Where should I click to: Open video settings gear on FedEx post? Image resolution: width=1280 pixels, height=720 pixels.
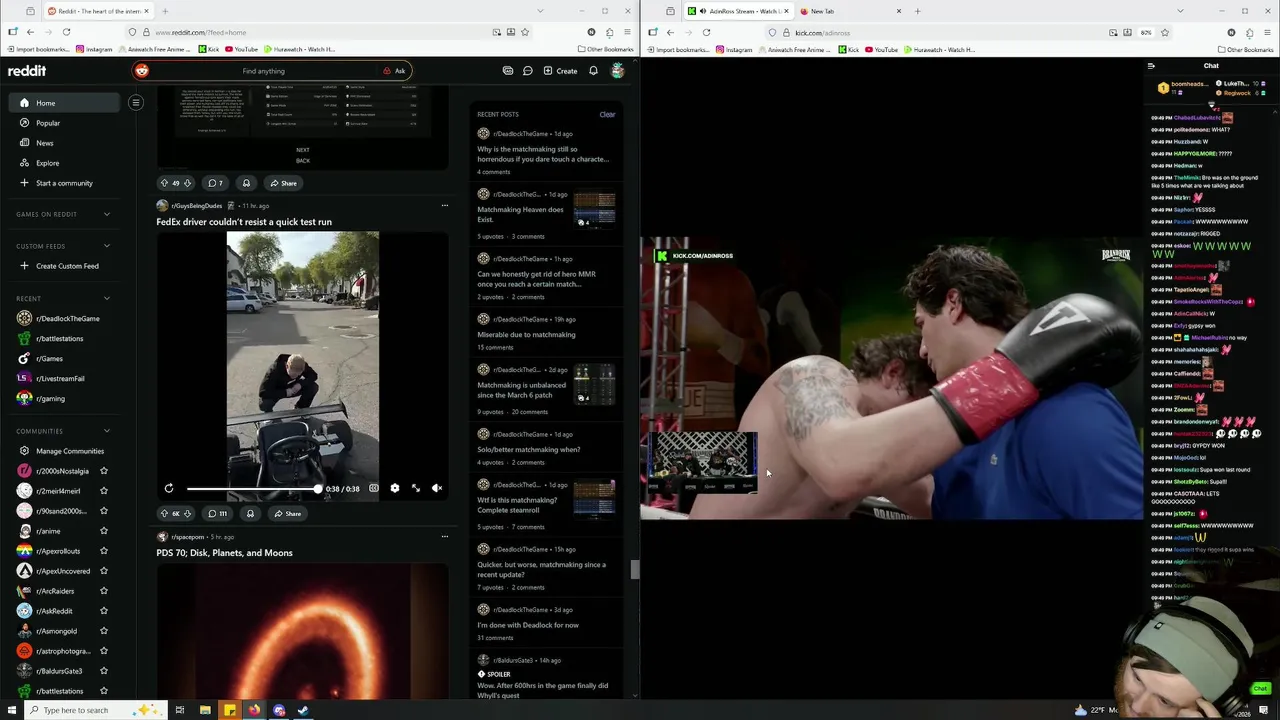click(x=395, y=488)
